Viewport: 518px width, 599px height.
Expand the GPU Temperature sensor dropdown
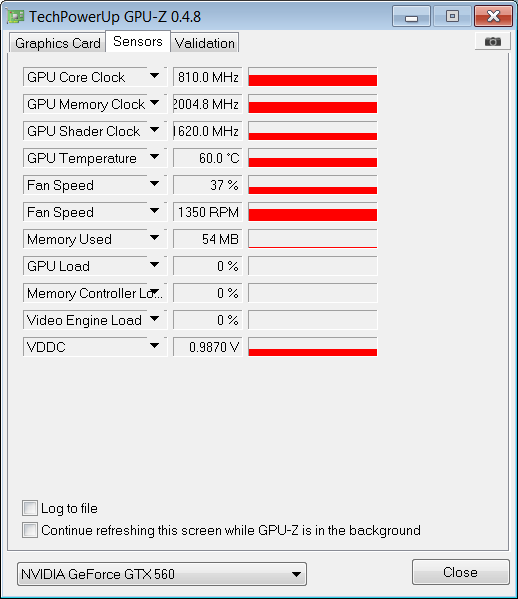coord(154,157)
